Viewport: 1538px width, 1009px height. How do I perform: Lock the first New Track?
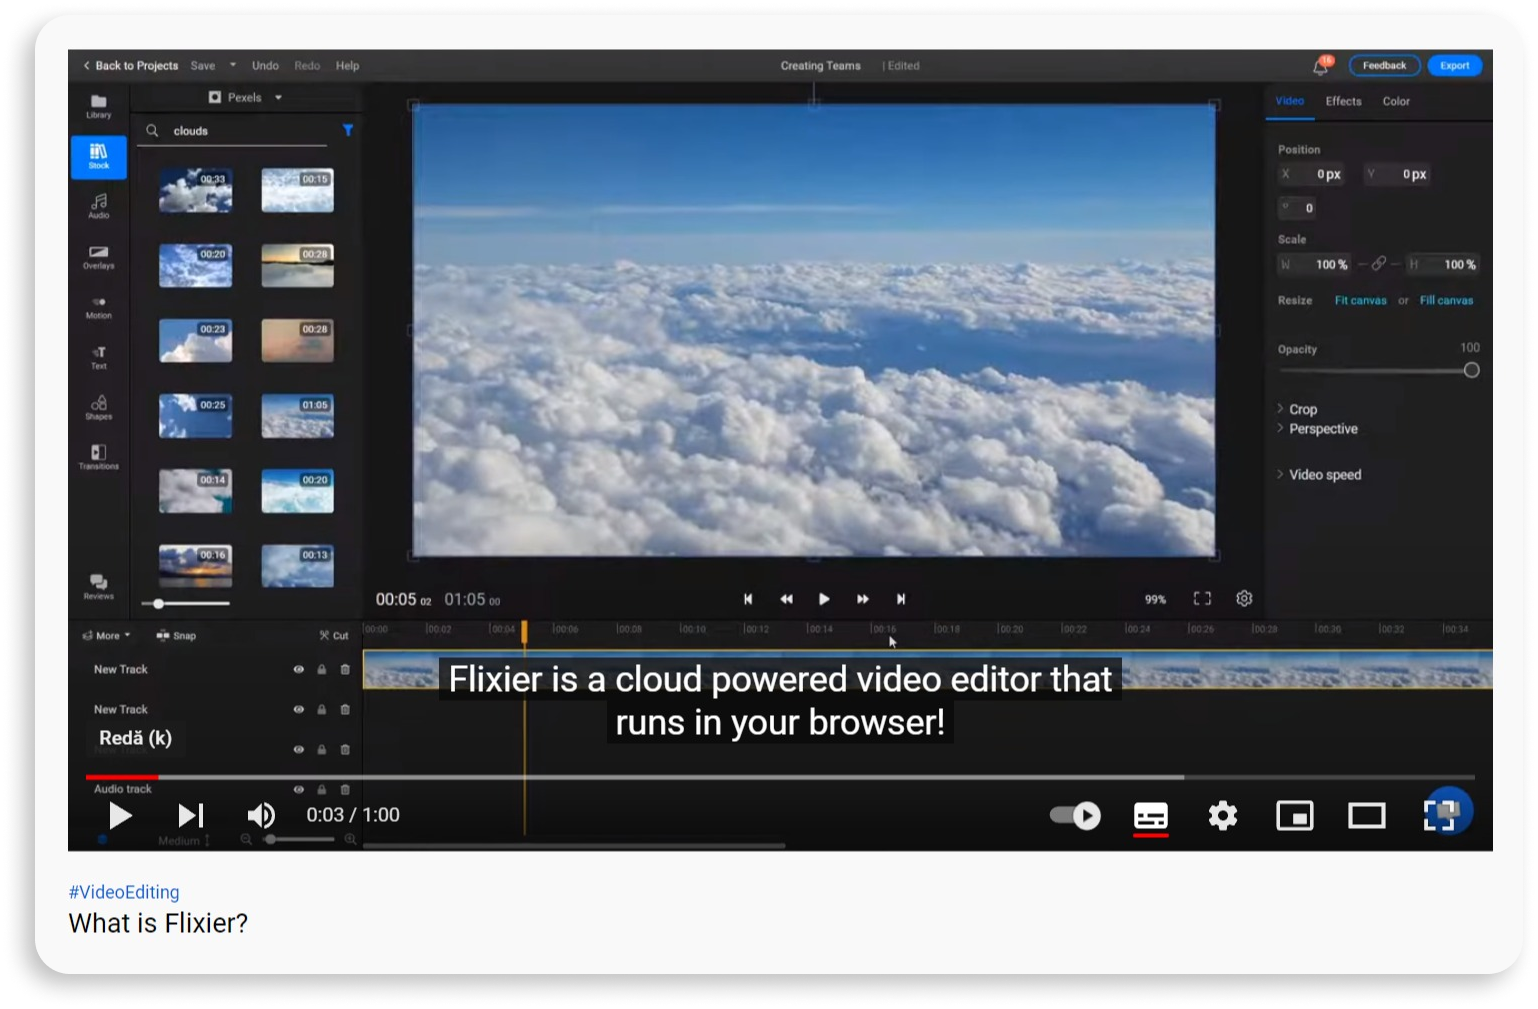point(322,669)
